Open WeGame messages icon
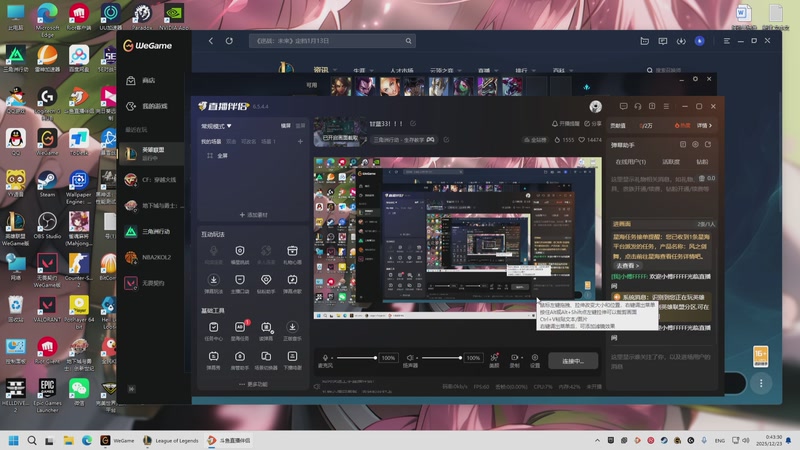 pos(663,41)
